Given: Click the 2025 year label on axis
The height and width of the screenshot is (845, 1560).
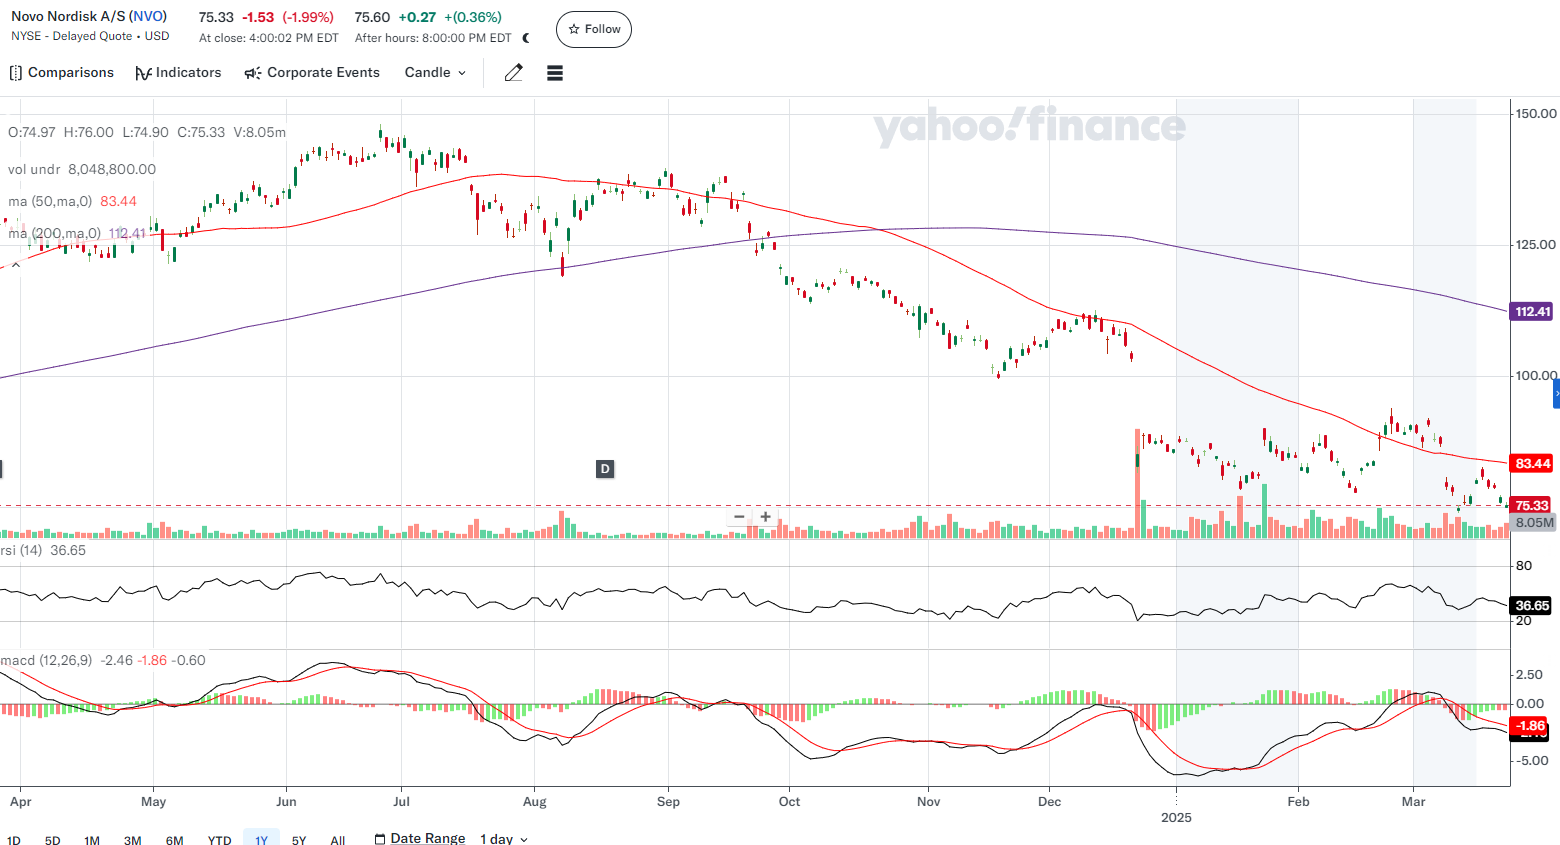Looking at the screenshot, I should (1176, 817).
